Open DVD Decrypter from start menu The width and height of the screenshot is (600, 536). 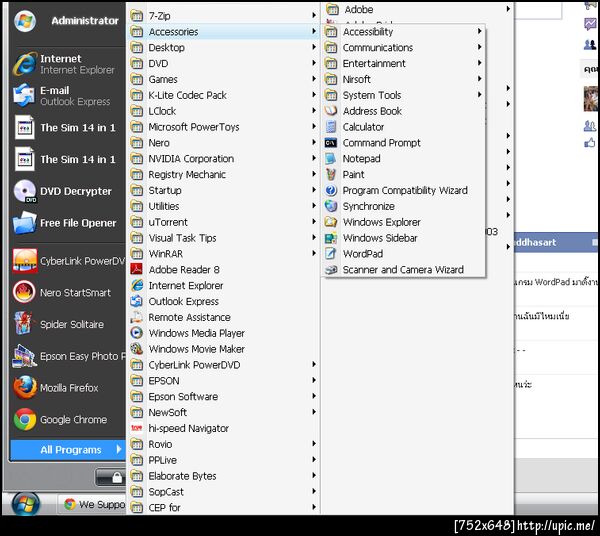67,191
